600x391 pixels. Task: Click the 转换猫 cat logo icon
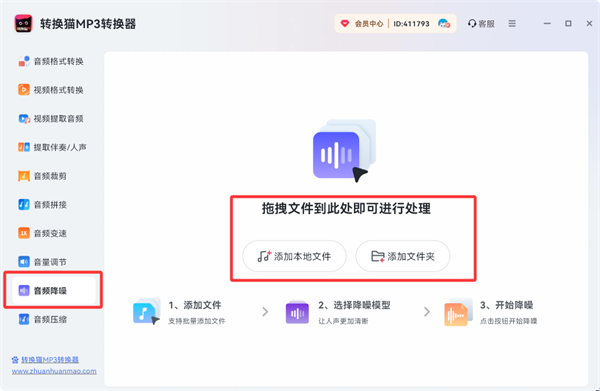pyautogui.click(x=23, y=24)
